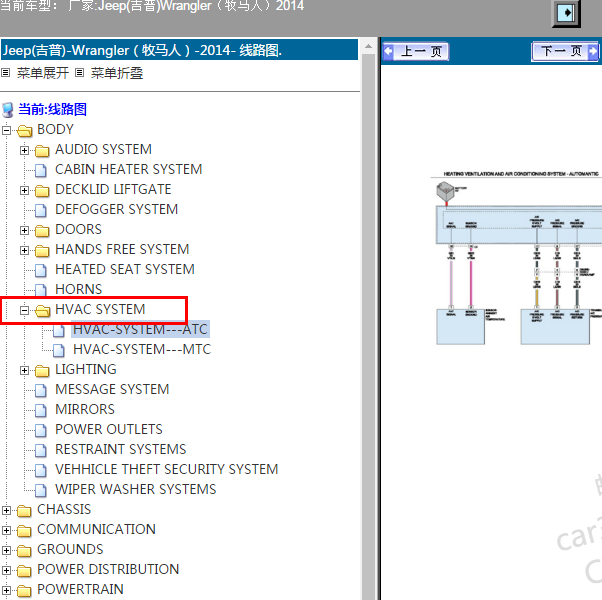Open MIRRORS wiring diagram
The width and height of the screenshot is (602, 600).
click(85, 409)
